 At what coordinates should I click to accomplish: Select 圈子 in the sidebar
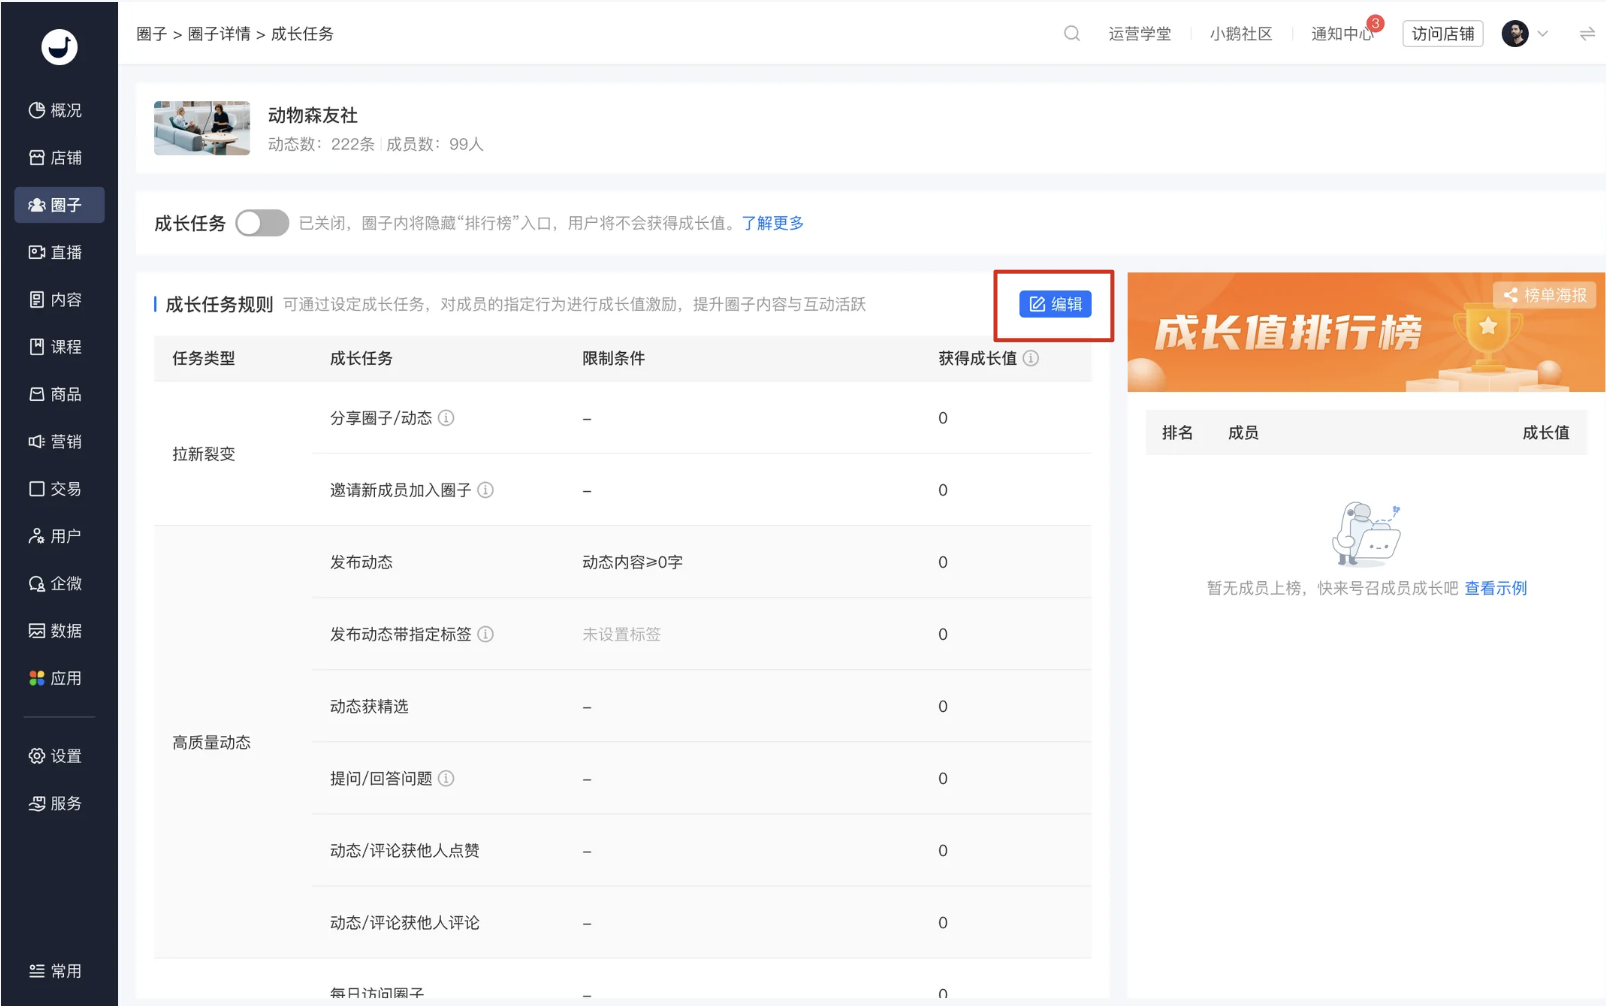[59, 205]
